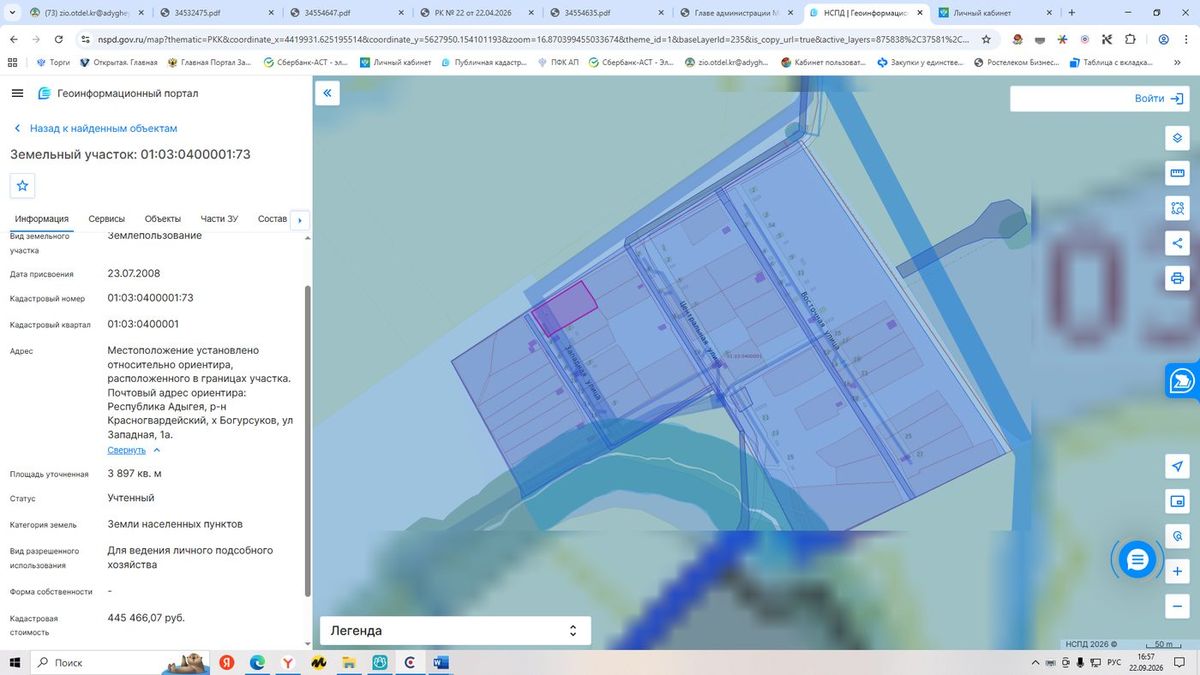Center map on my location

pos(1177,466)
